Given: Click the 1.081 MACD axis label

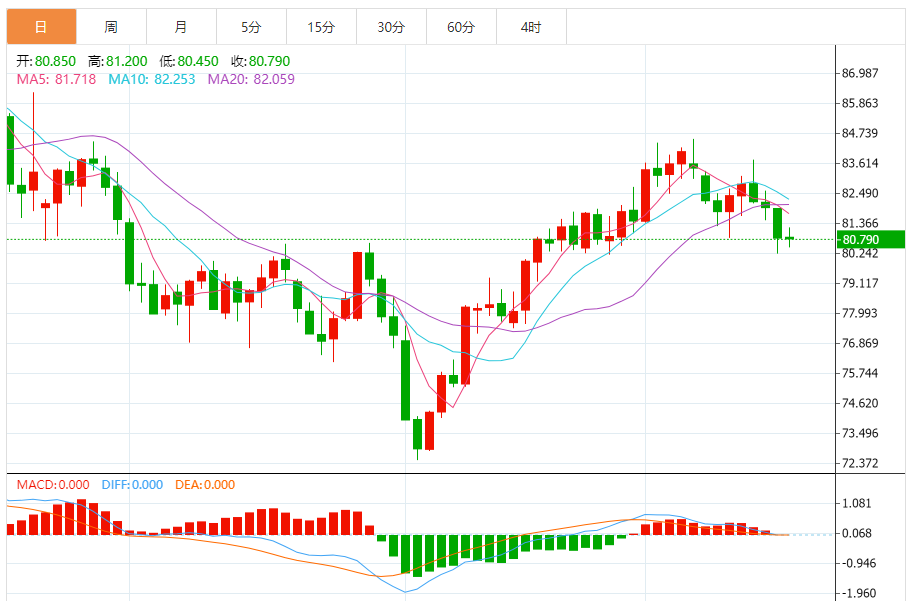Looking at the screenshot, I should 856,503.
